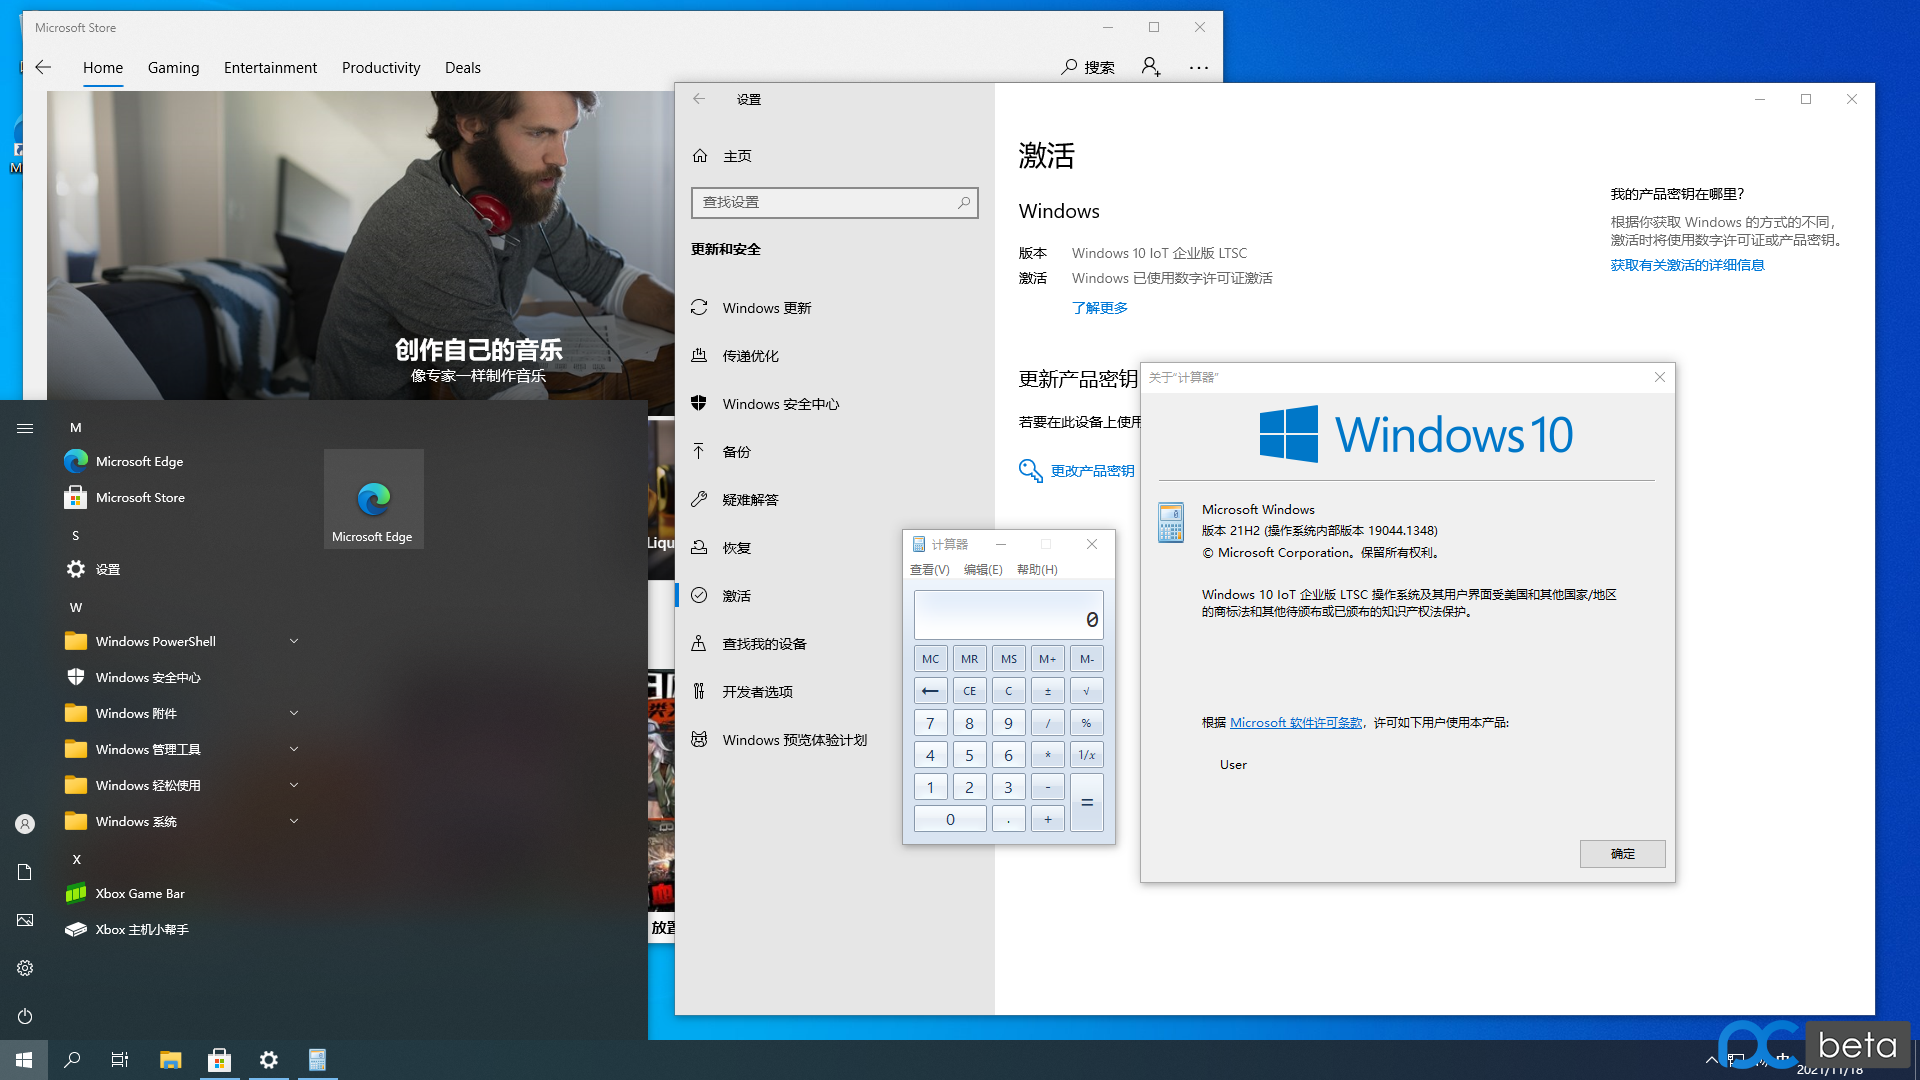Click Task View icon on taskbar
The image size is (1920, 1080).
(120, 1060)
